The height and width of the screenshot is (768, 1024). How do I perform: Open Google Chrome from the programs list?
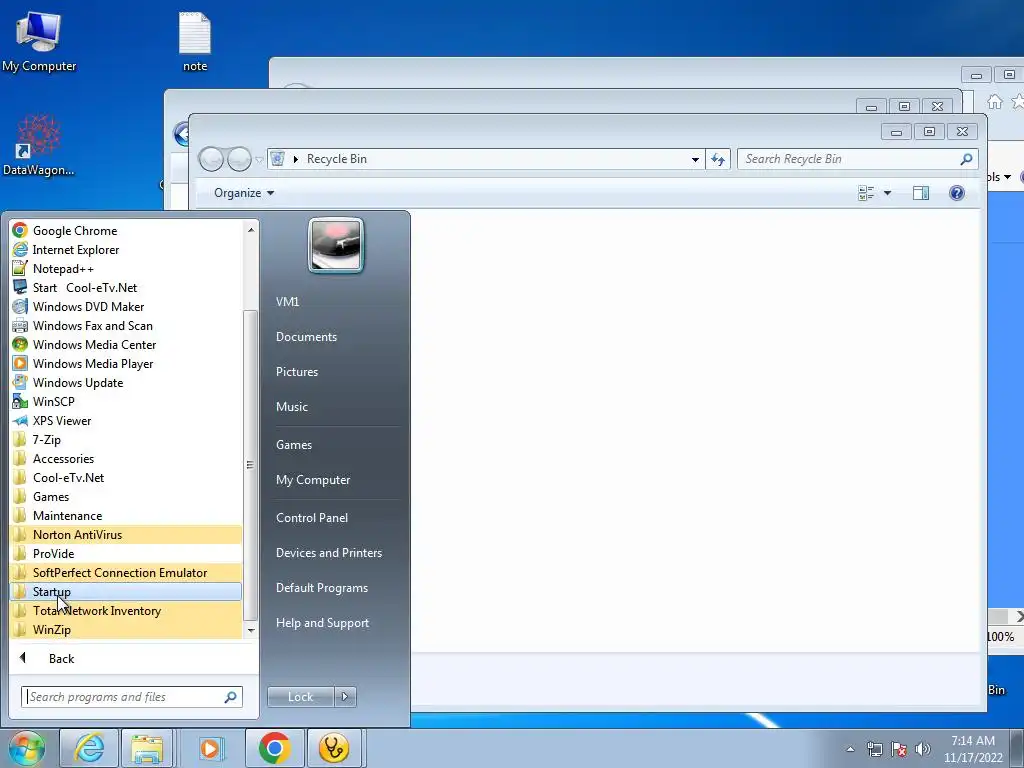pos(126,231)
